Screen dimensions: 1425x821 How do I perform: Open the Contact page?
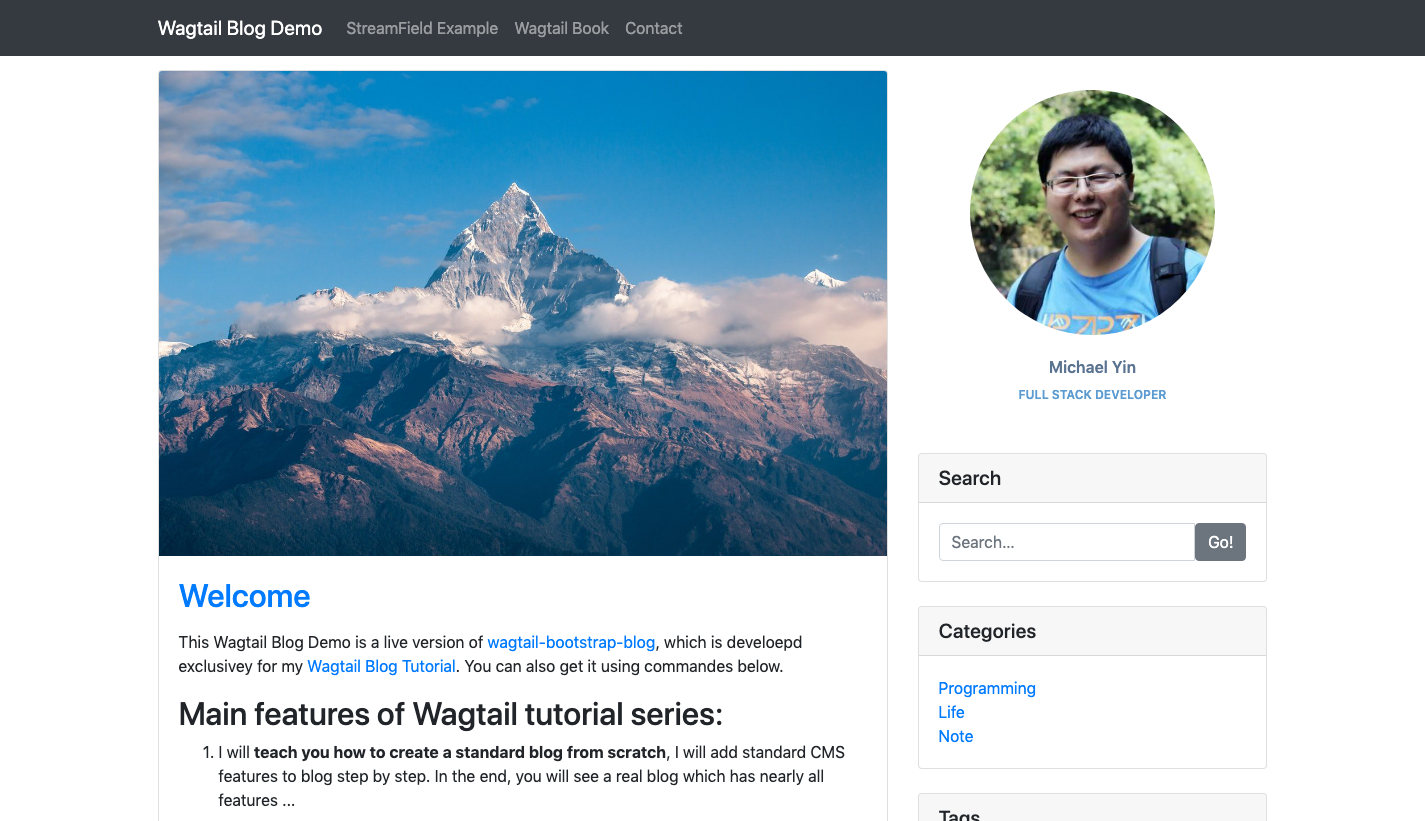[x=654, y=28]
